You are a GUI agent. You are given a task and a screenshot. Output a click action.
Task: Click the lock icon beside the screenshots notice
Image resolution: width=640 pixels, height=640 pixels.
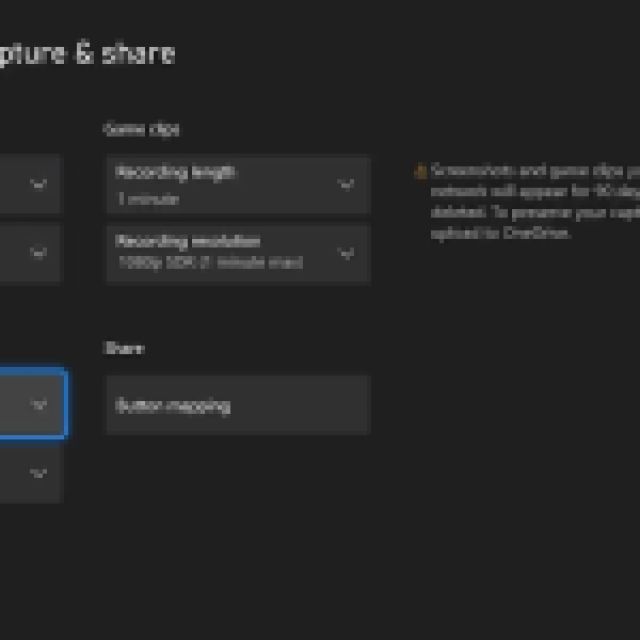(x=421, y=172)
